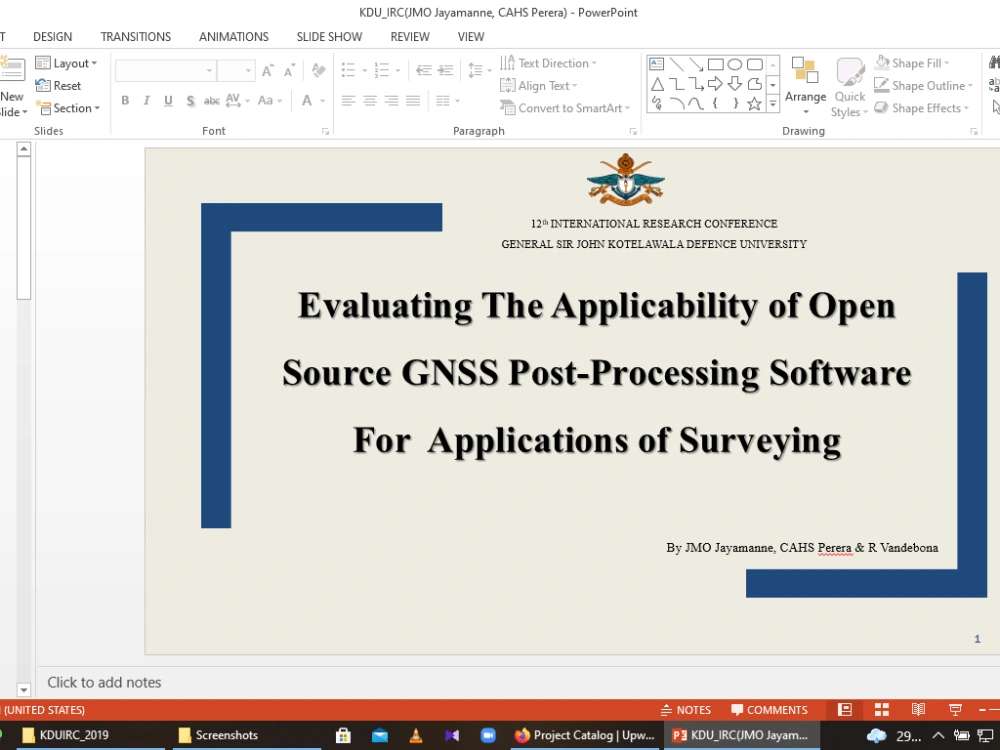Select the Arrow line shape
Screen dimensions: 1000x750
[x=696, y=64]
